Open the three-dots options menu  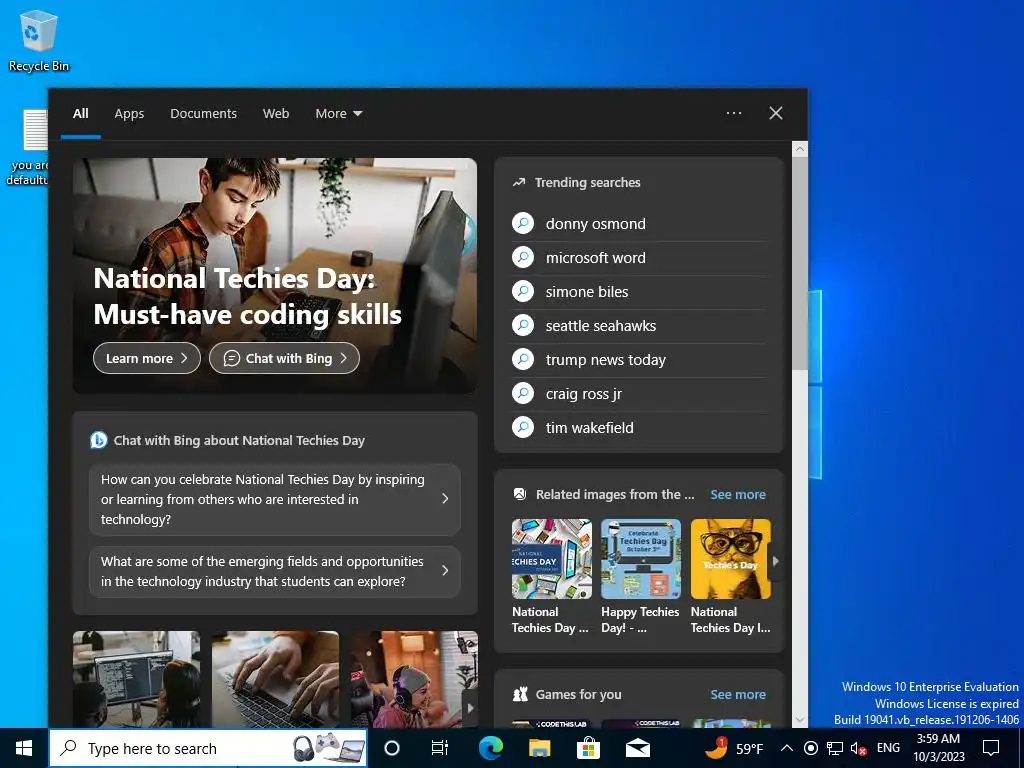click(x=734, y=113)
